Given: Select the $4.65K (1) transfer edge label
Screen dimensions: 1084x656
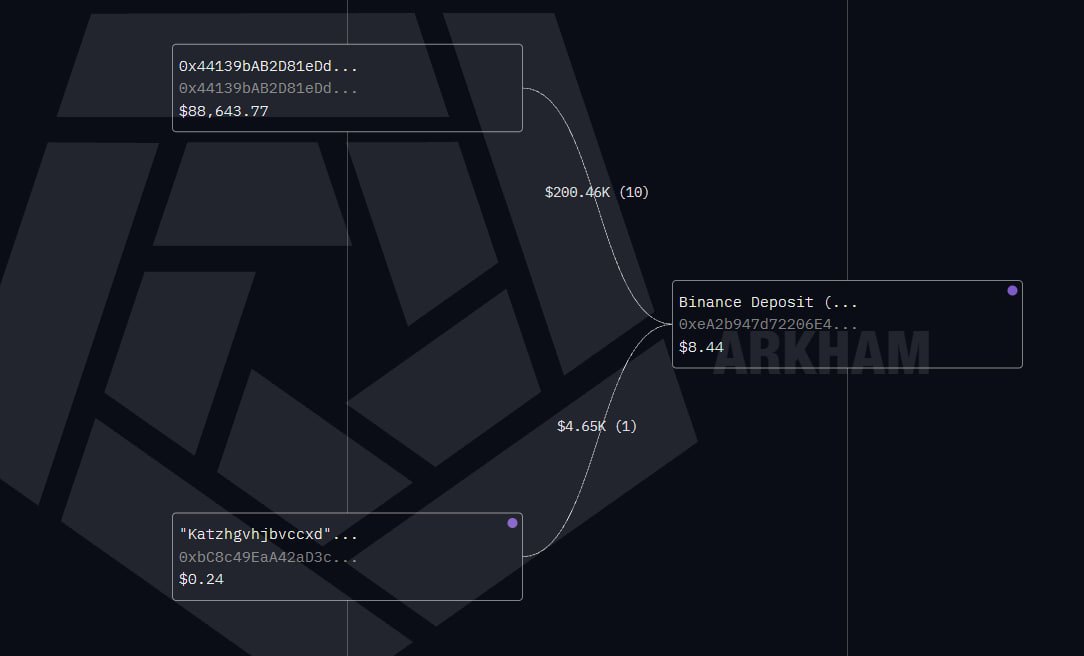Looking at the screenshot, I should click(597, 426).
